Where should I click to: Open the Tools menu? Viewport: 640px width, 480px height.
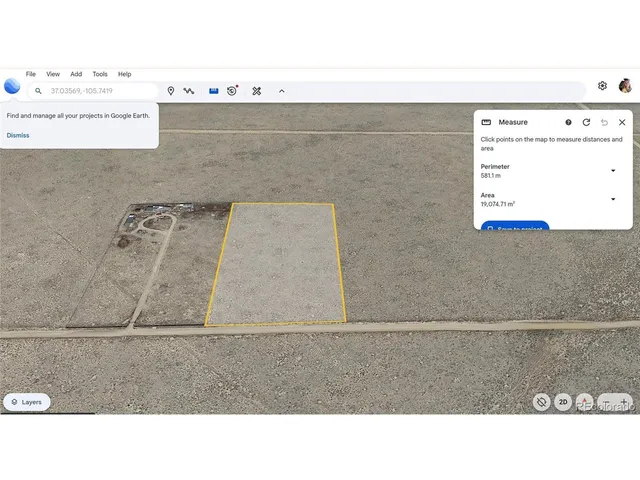click(100, 74)
